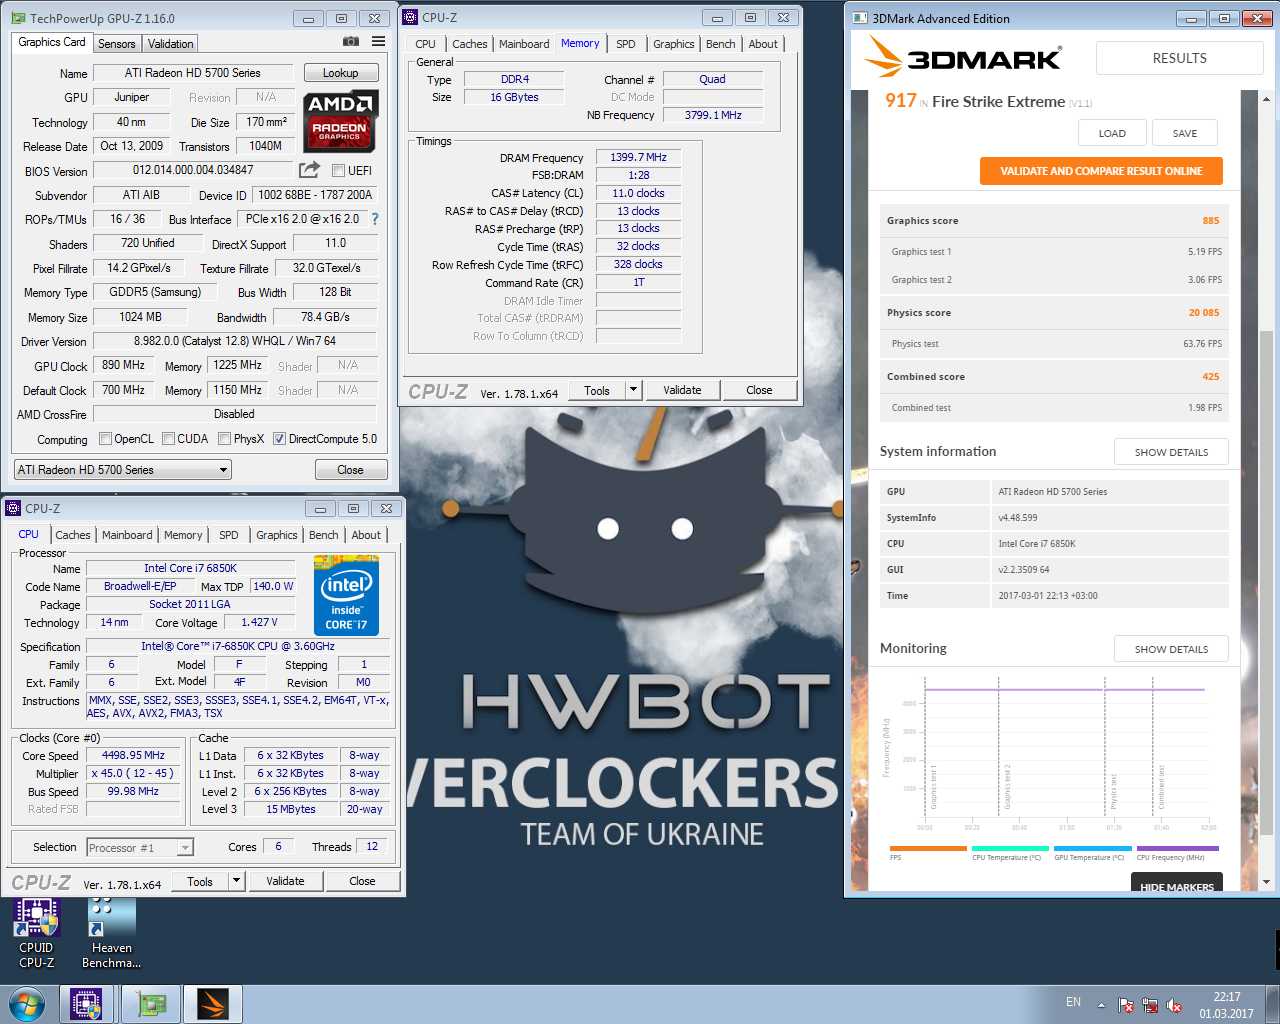Click the Bus Interface question mark icon
This screenshot has height=1024, width=1280.
coord(375,219)
